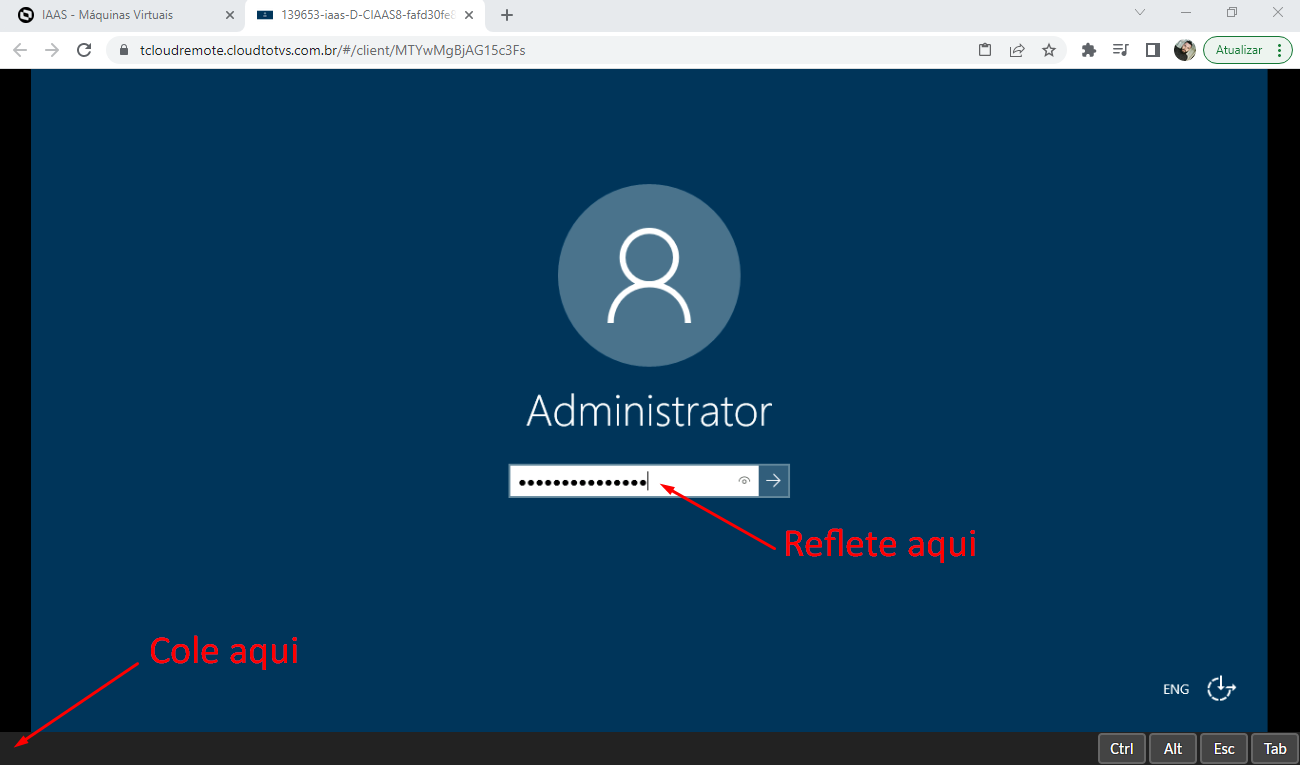Viewport: 1300px width, 767px height.
Task: Bookmark this page with the star
Action: pos(1049,50)
